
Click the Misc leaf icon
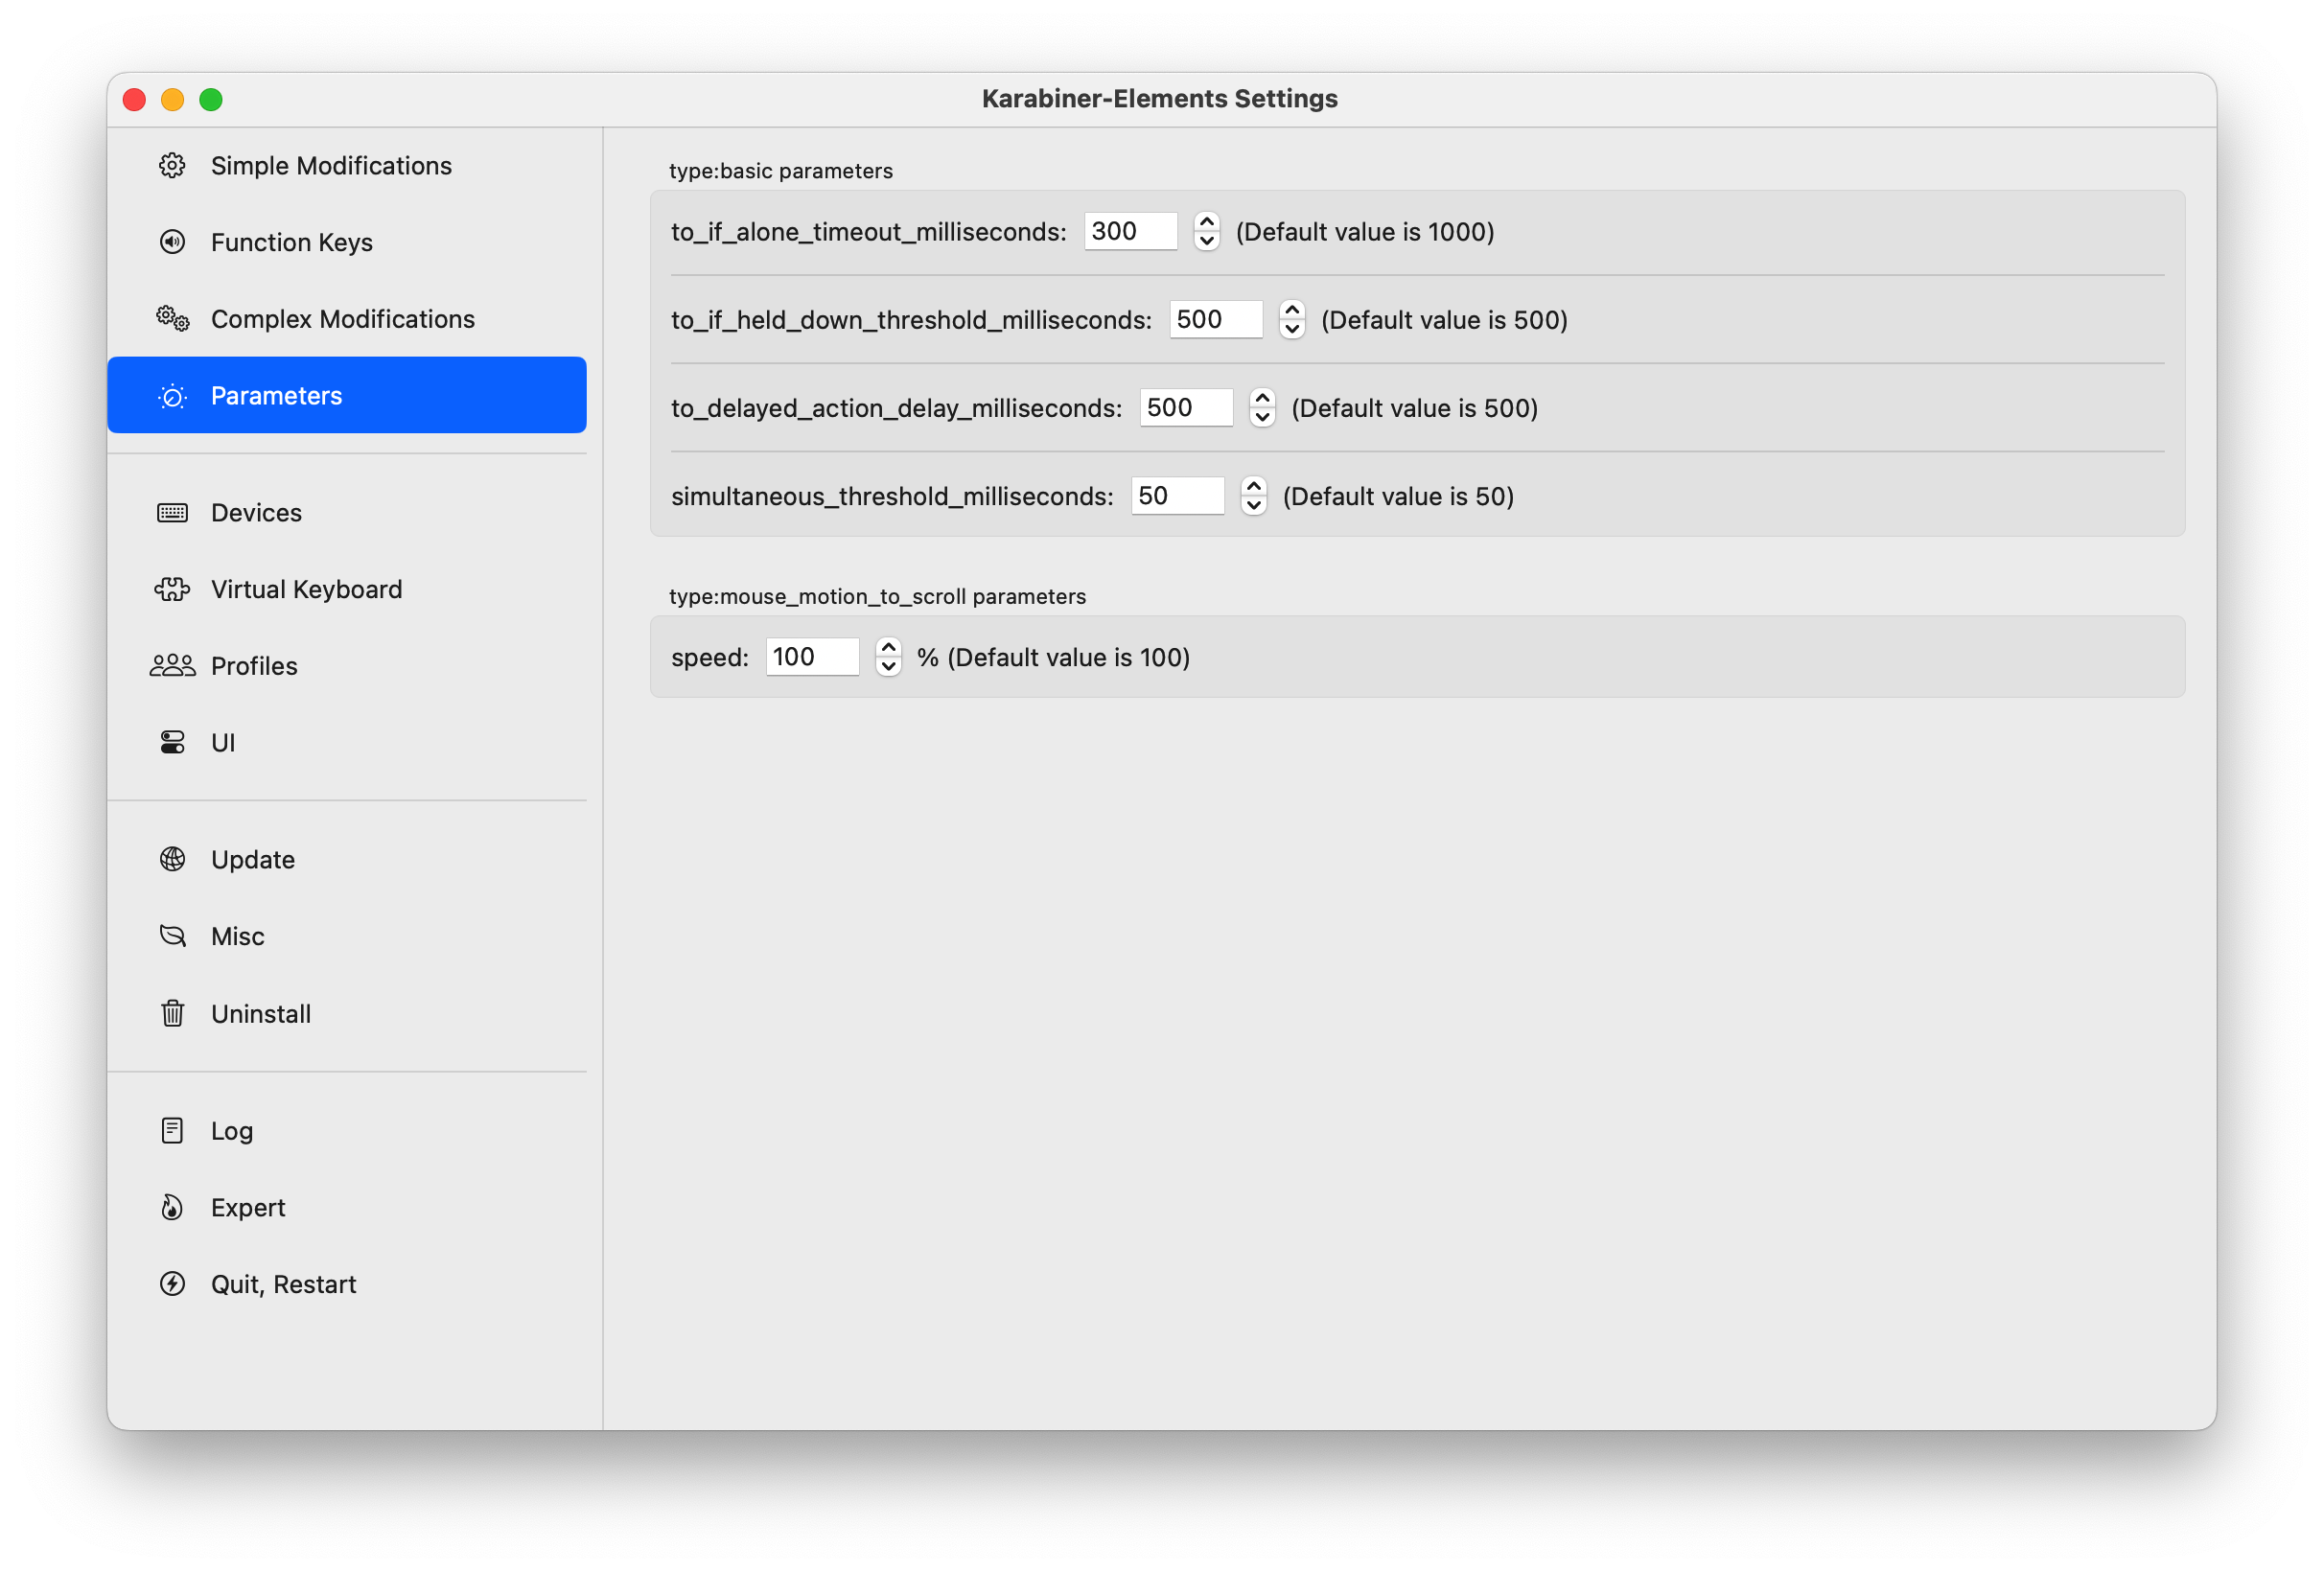click(172, 937)
